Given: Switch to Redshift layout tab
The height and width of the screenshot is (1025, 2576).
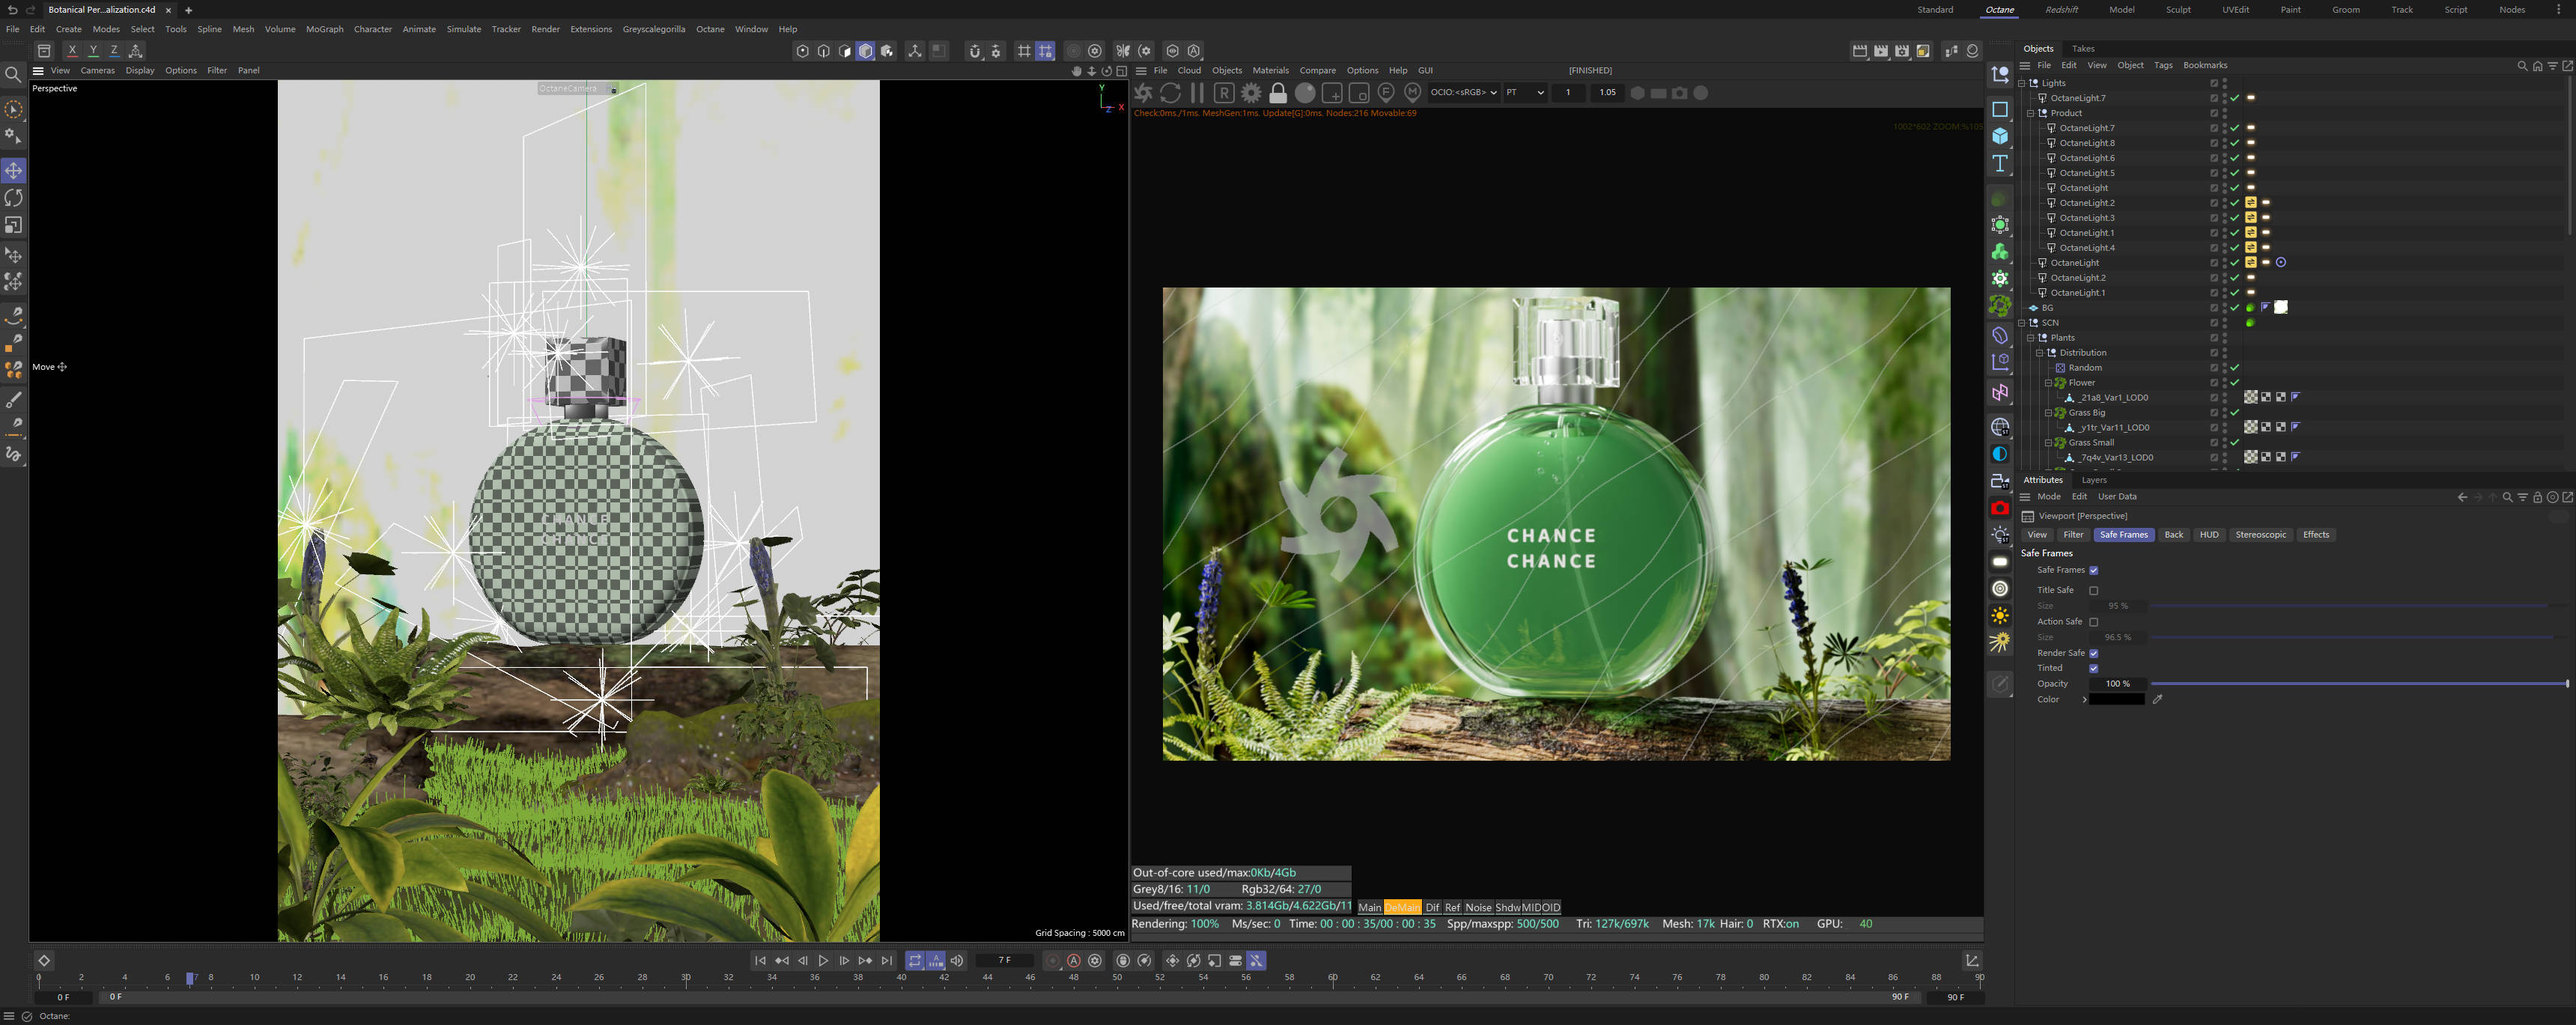Looking at the screenshot, I should coord(2062,10).
